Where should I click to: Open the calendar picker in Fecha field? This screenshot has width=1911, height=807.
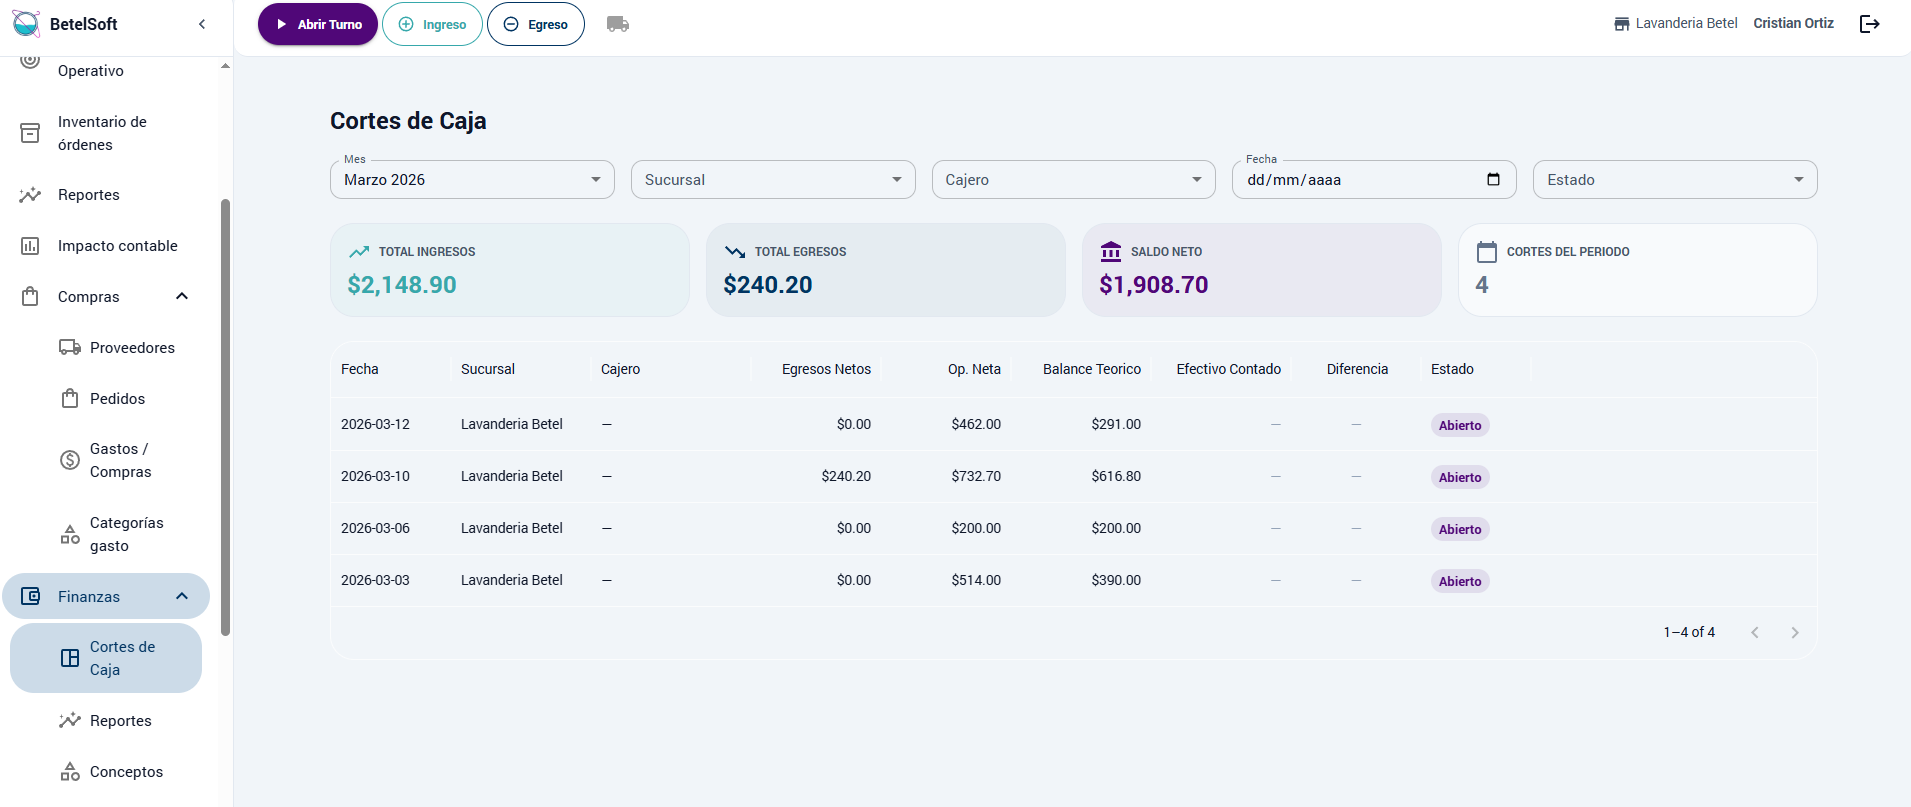[x=1493, y=180]
